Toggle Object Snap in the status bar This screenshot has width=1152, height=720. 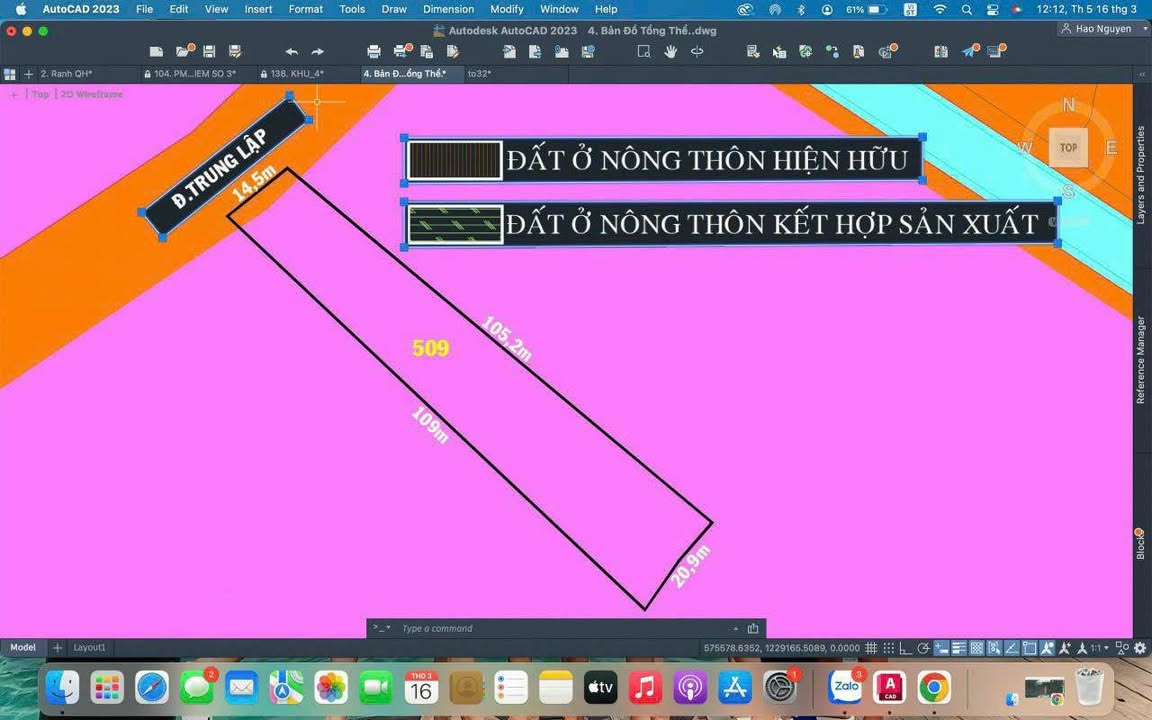[1028, 647]
